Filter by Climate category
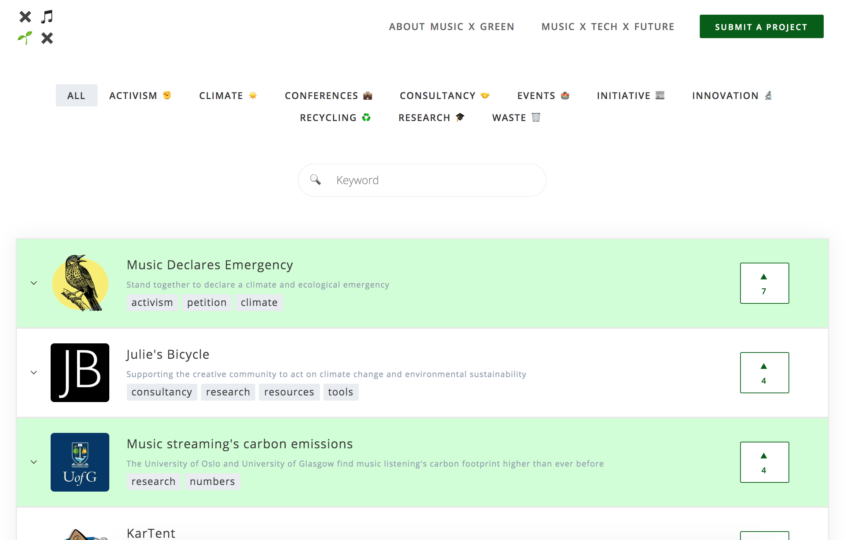 [227, 95]
